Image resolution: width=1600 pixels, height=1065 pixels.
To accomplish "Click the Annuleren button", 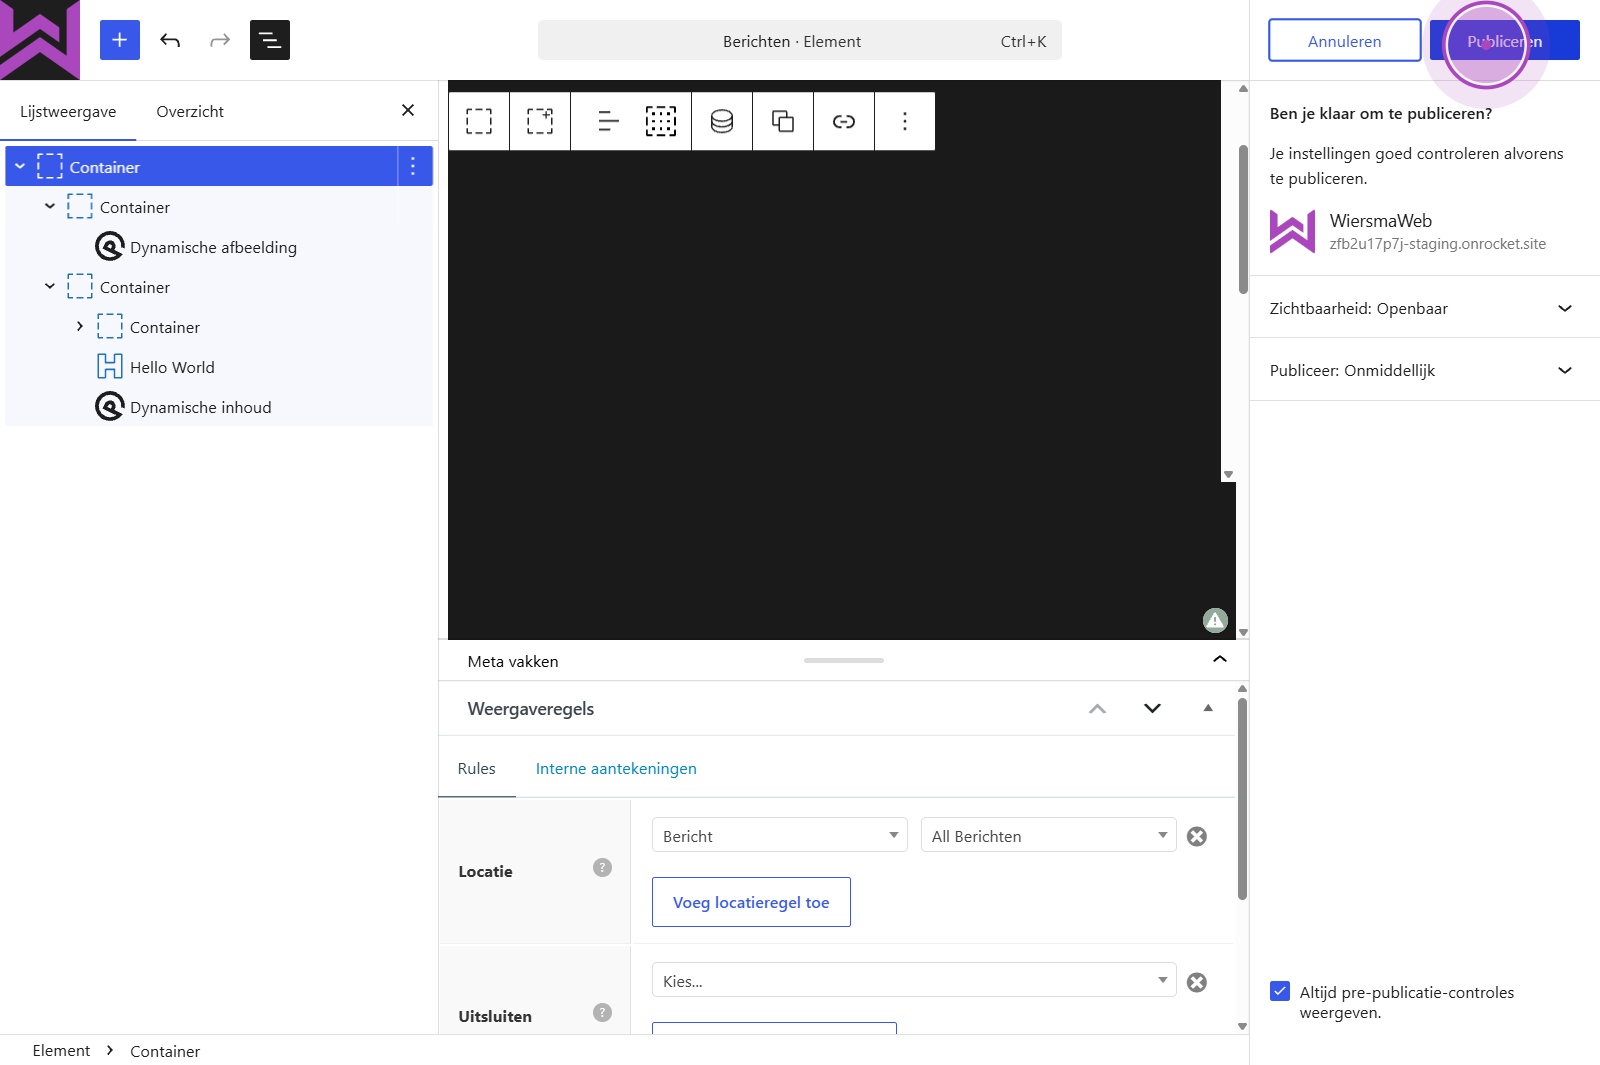I will click(1344, 41).
